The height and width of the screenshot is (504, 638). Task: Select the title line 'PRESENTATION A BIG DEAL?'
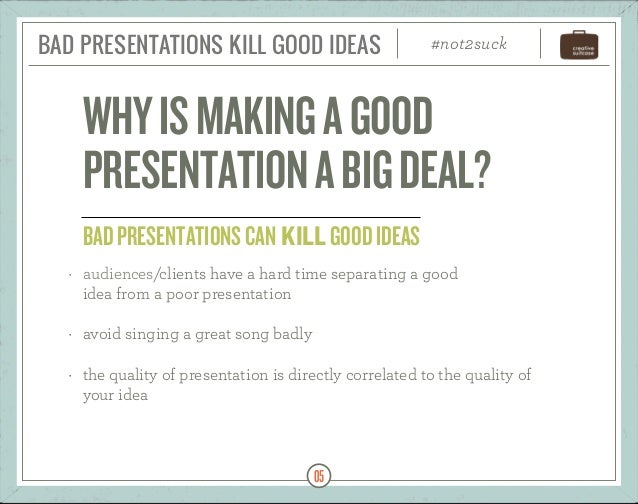click(285, 169)
